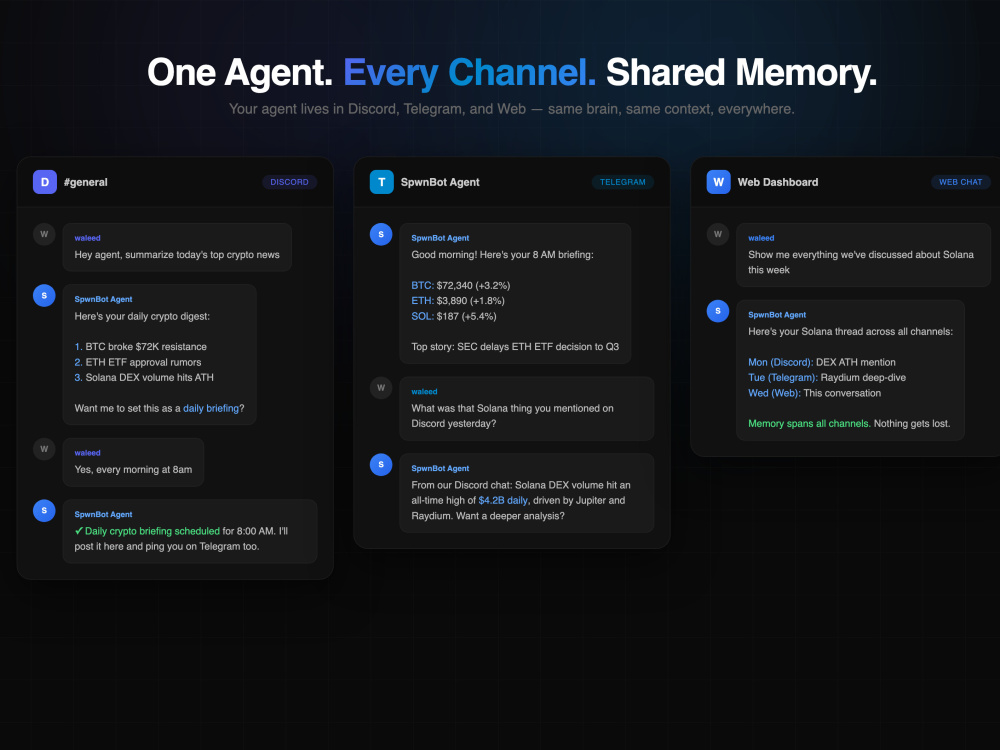Image resolution: width=1000 pixels, height=750 pixels.
Task: Click 'Here's your daily crypto digest:' line
Action: pyautogui.click(x=142, y=316)
